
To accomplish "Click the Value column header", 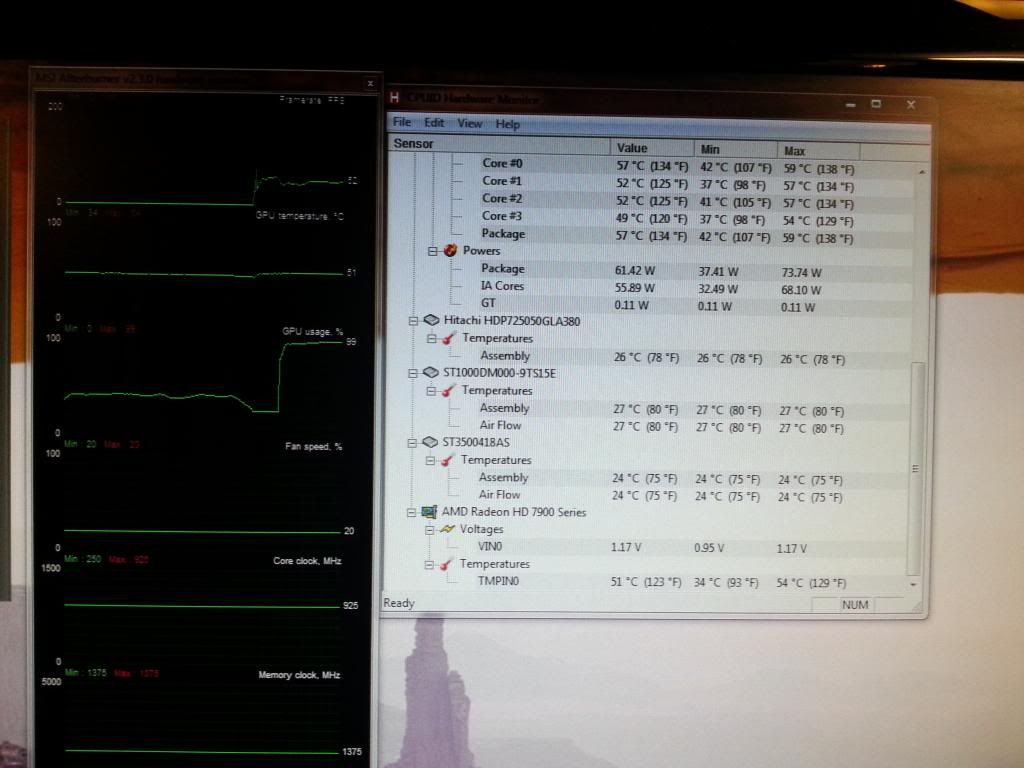I will (652, 148).
